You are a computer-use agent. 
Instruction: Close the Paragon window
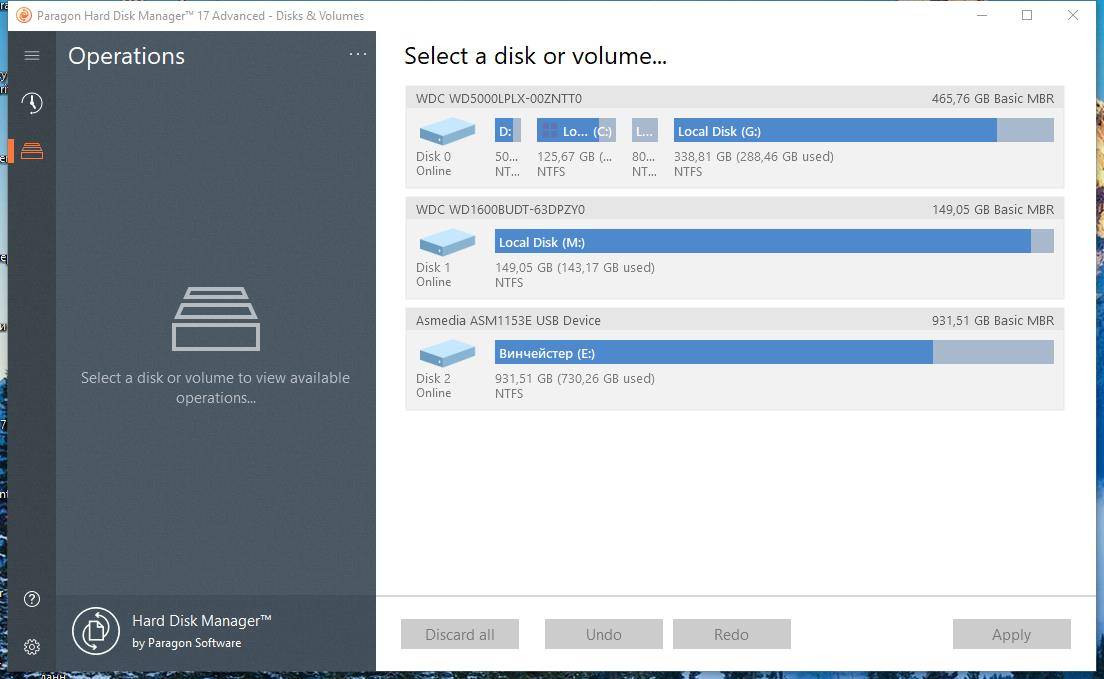[1072, 15]
